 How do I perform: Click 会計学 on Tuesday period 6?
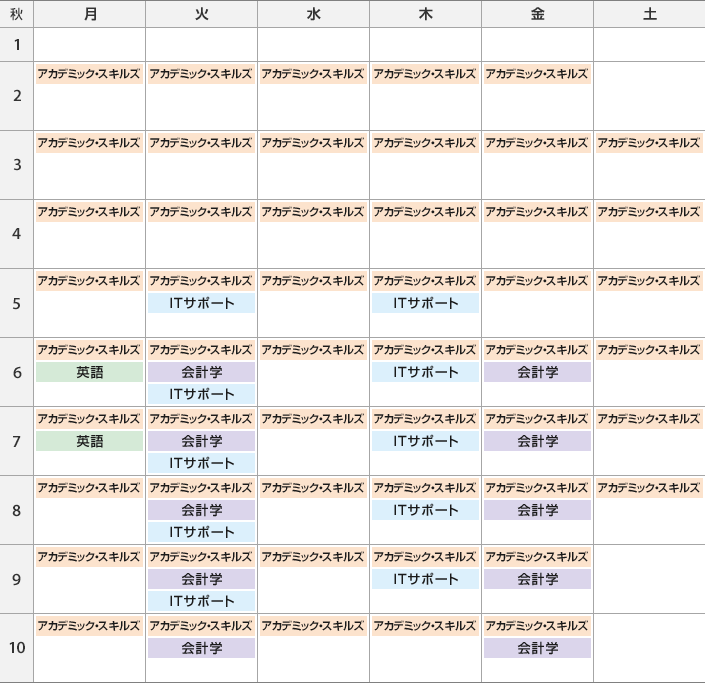(201, 372)
